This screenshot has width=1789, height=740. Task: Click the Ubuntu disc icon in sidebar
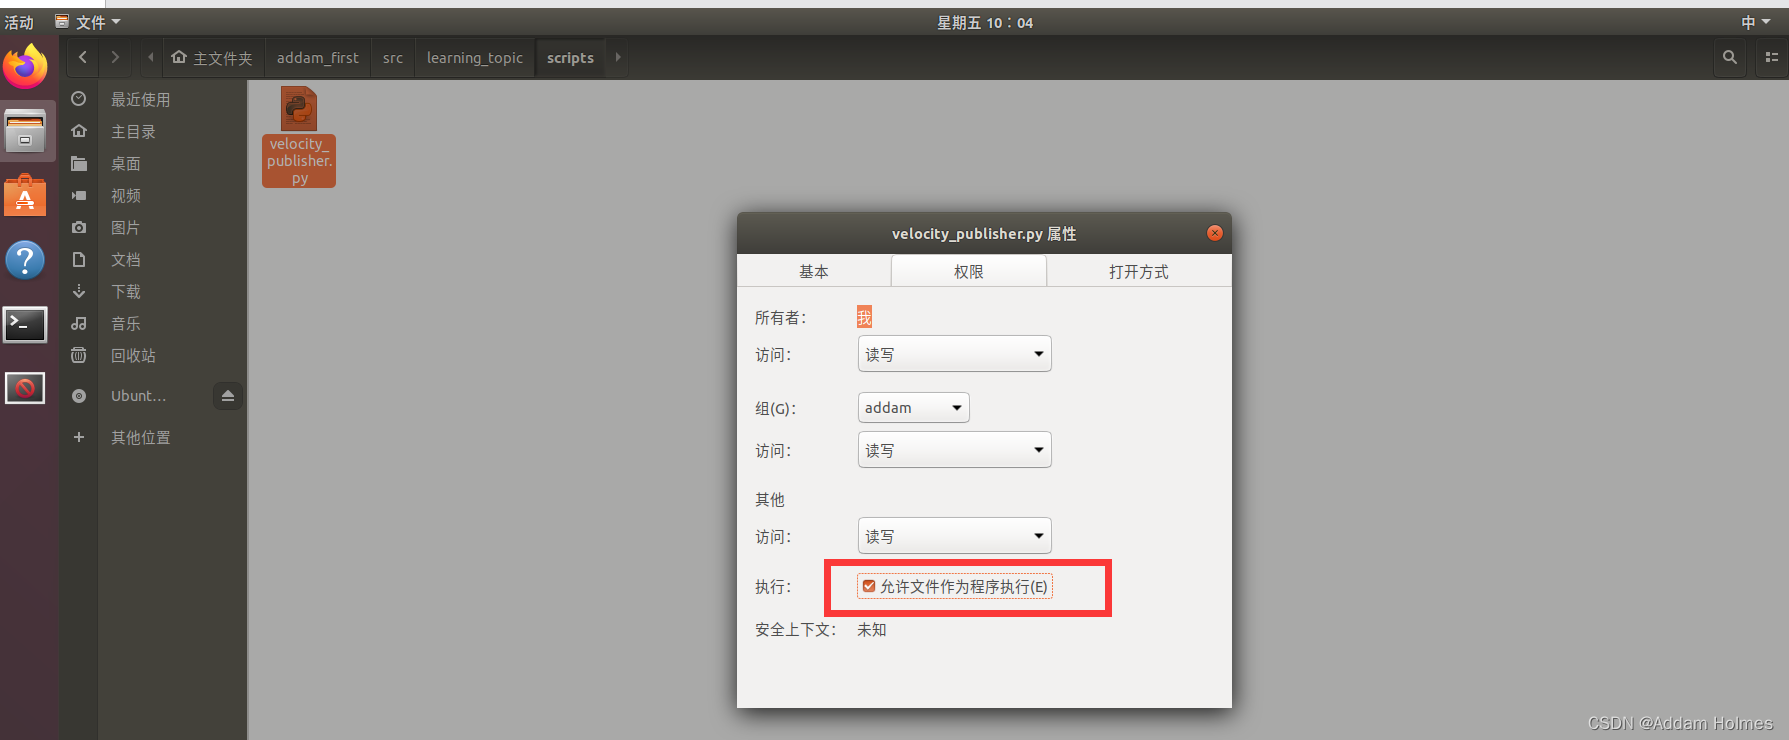[x=79, y=396]
